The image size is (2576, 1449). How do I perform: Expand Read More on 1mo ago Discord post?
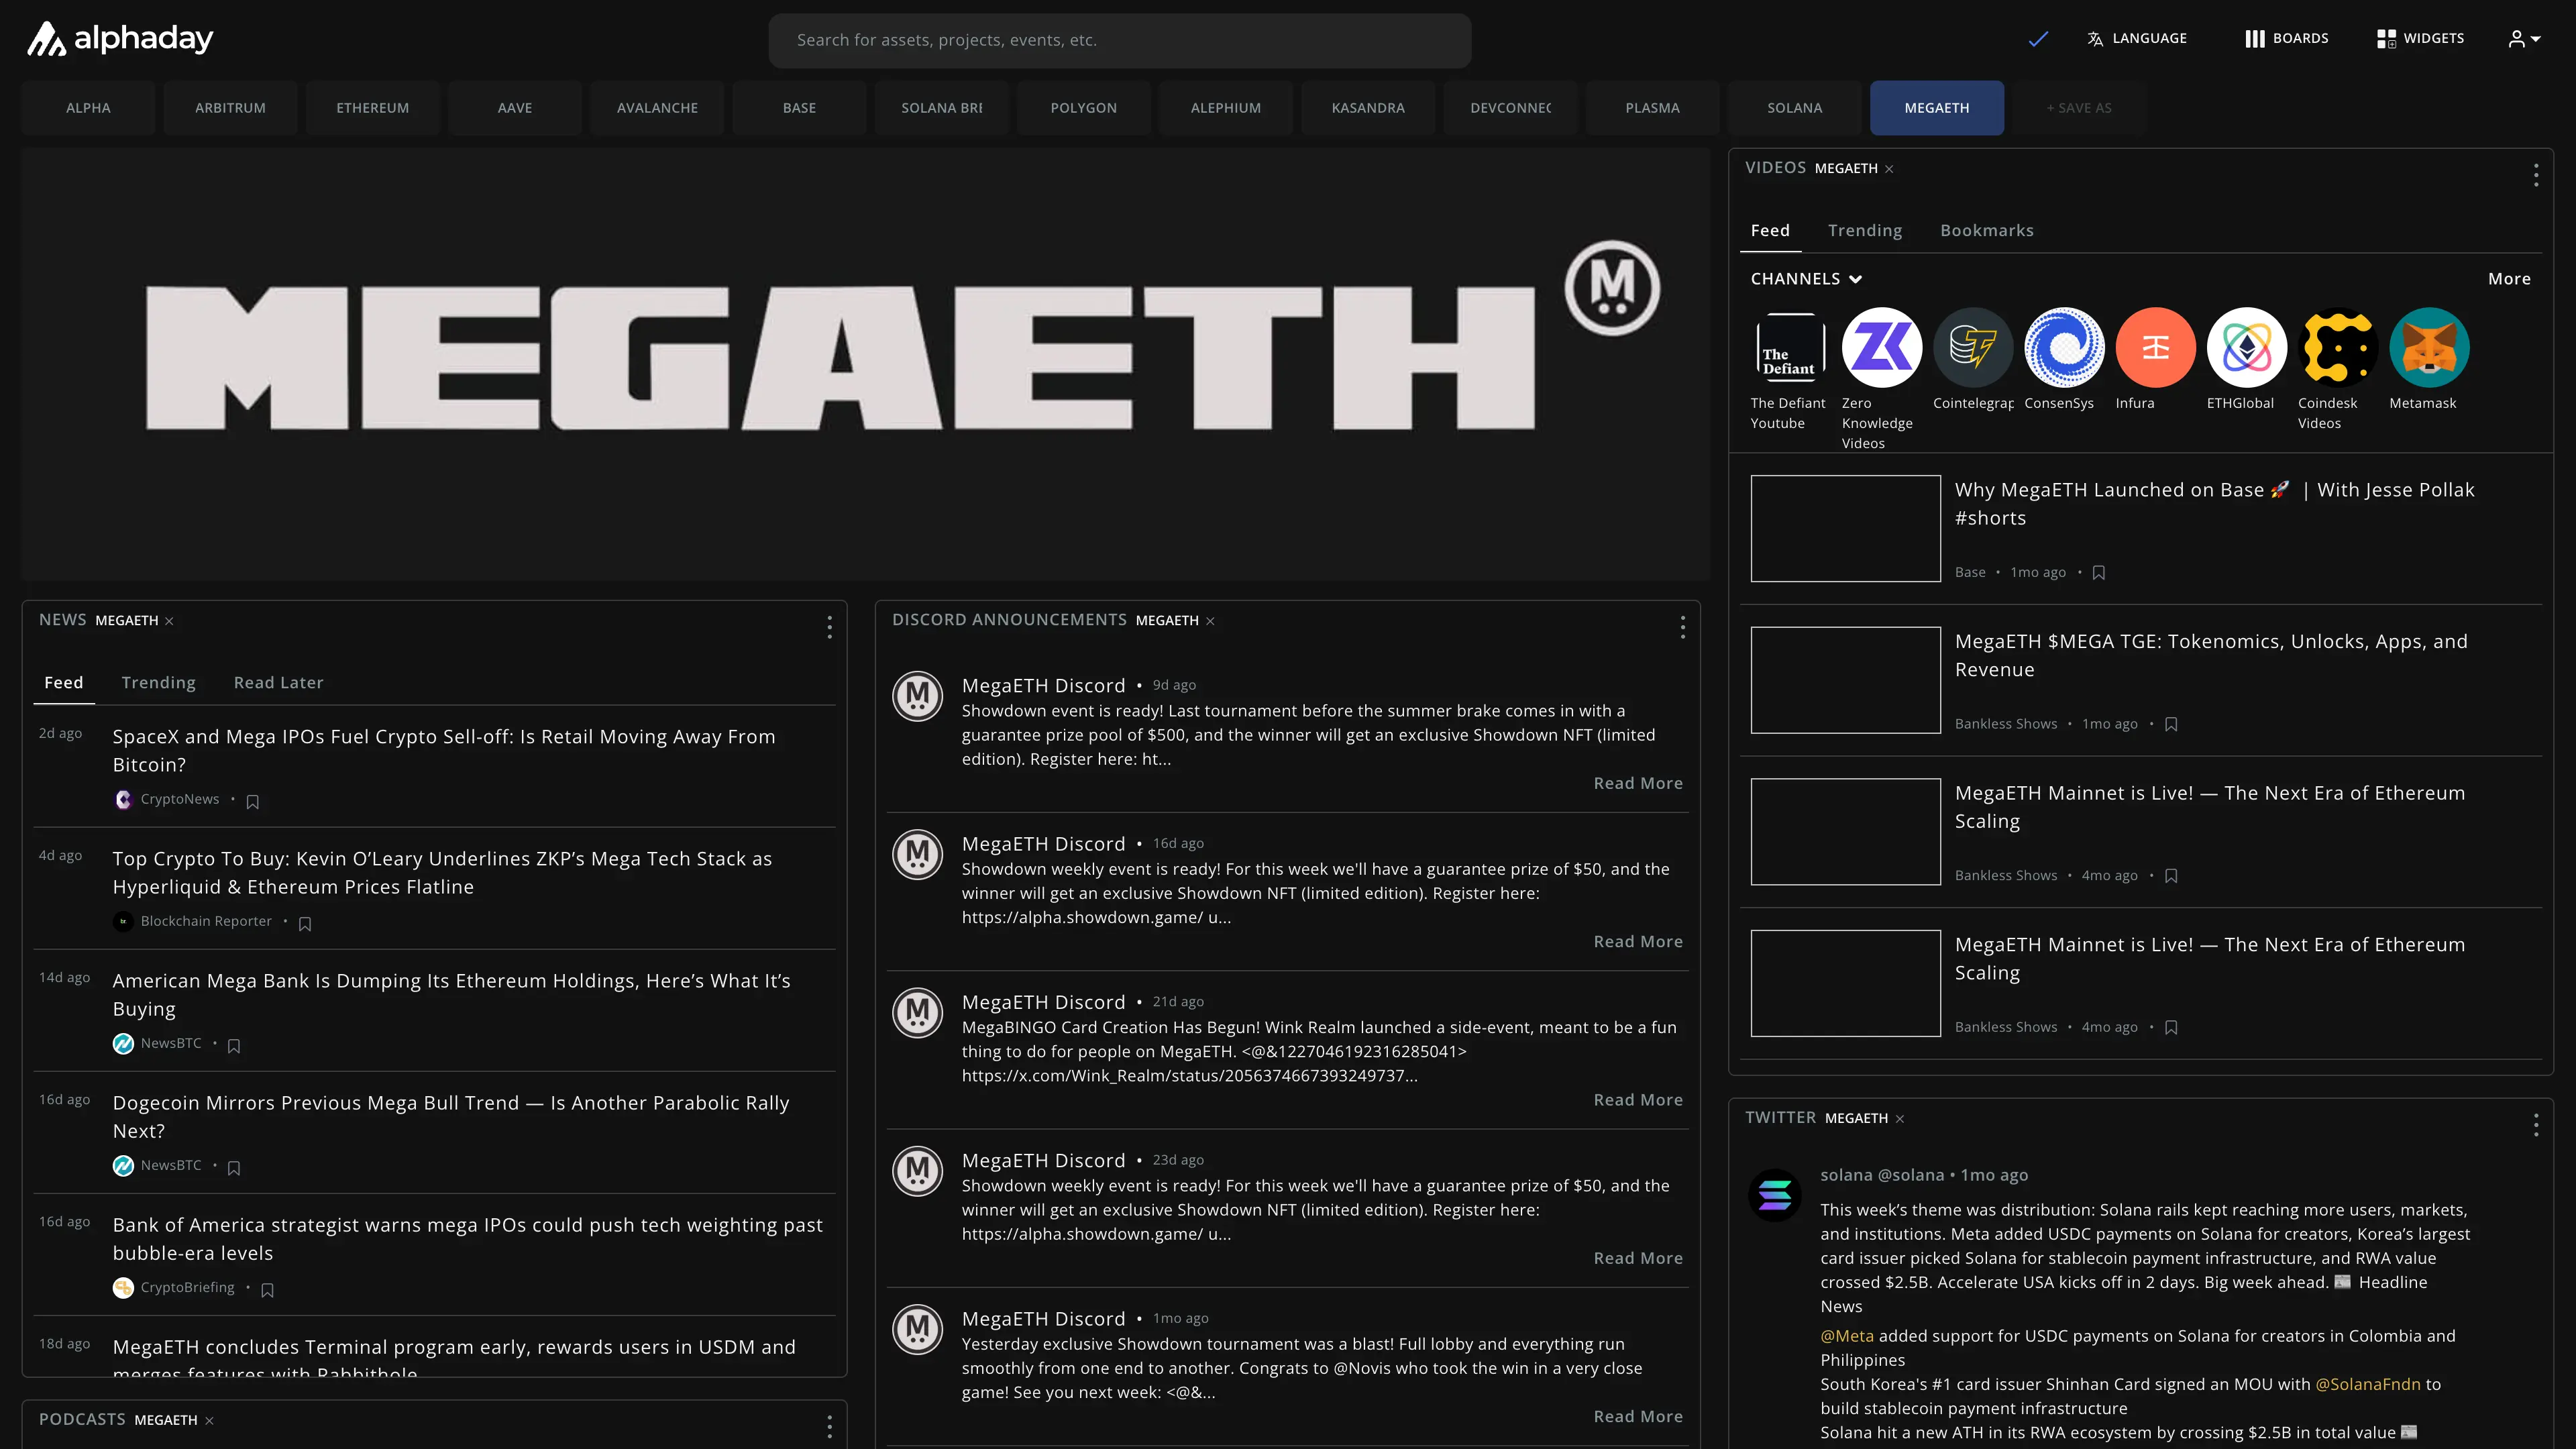(x=1637, y=1417)
